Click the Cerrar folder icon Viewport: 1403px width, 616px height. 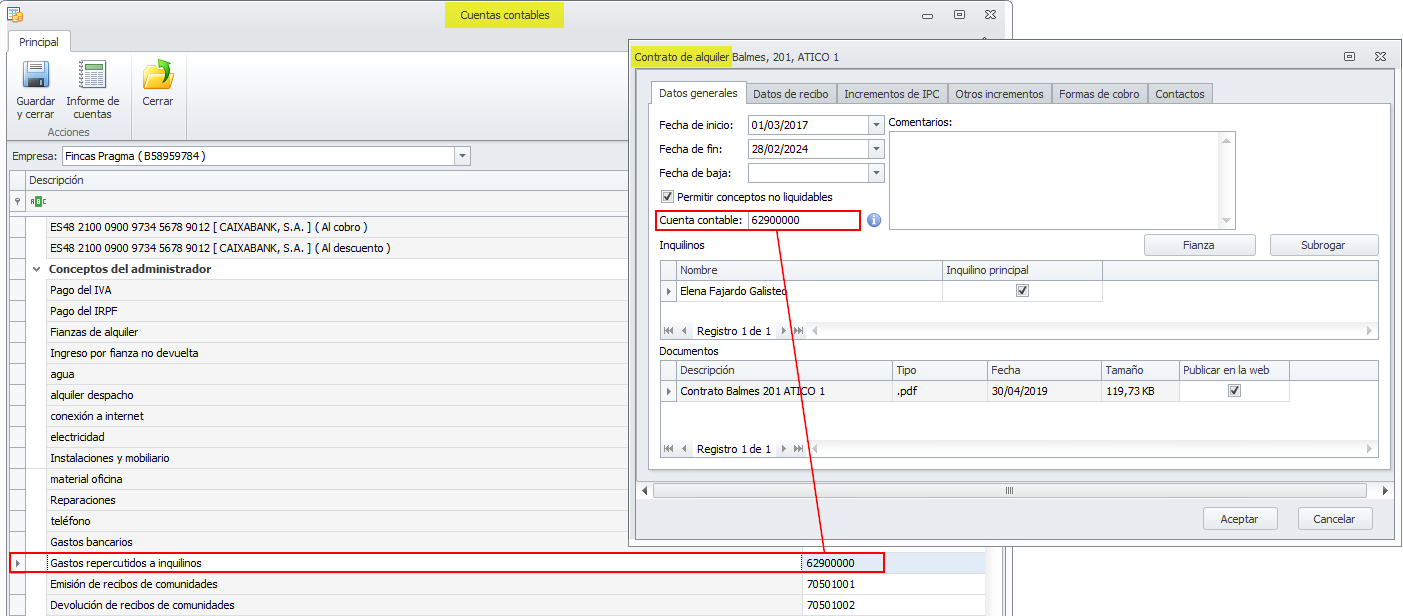tap(158, 75)
